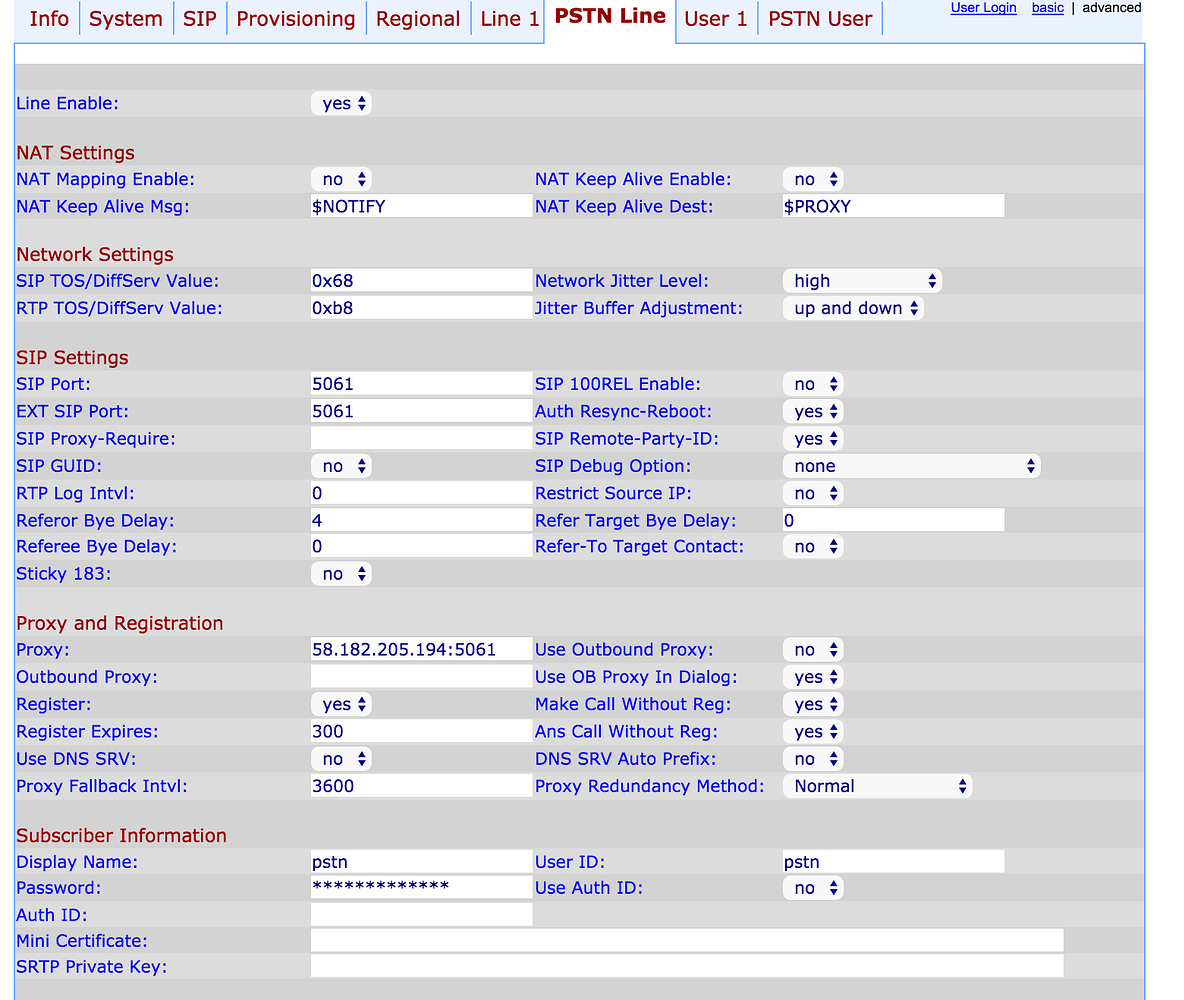Toggle the NAT Mapping Enable selector
The width and height of the screenshot is (1184, 1000).
341,179
